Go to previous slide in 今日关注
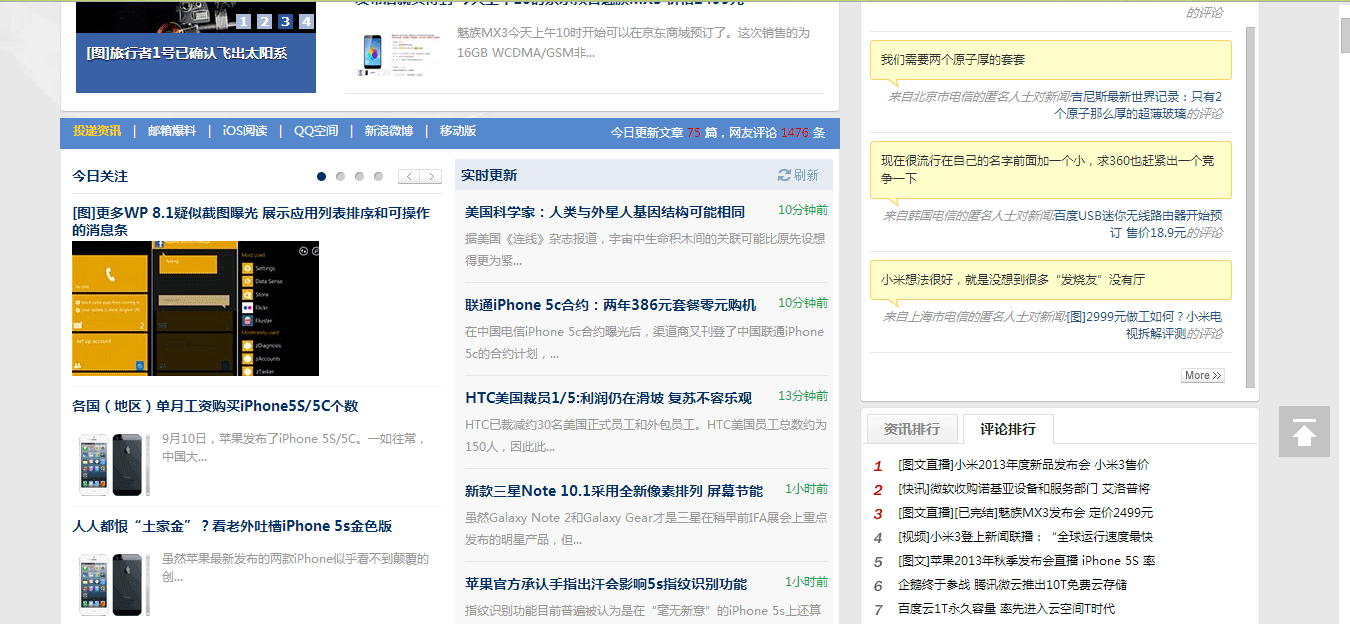 pyautogui.click(x=408, y=176)
